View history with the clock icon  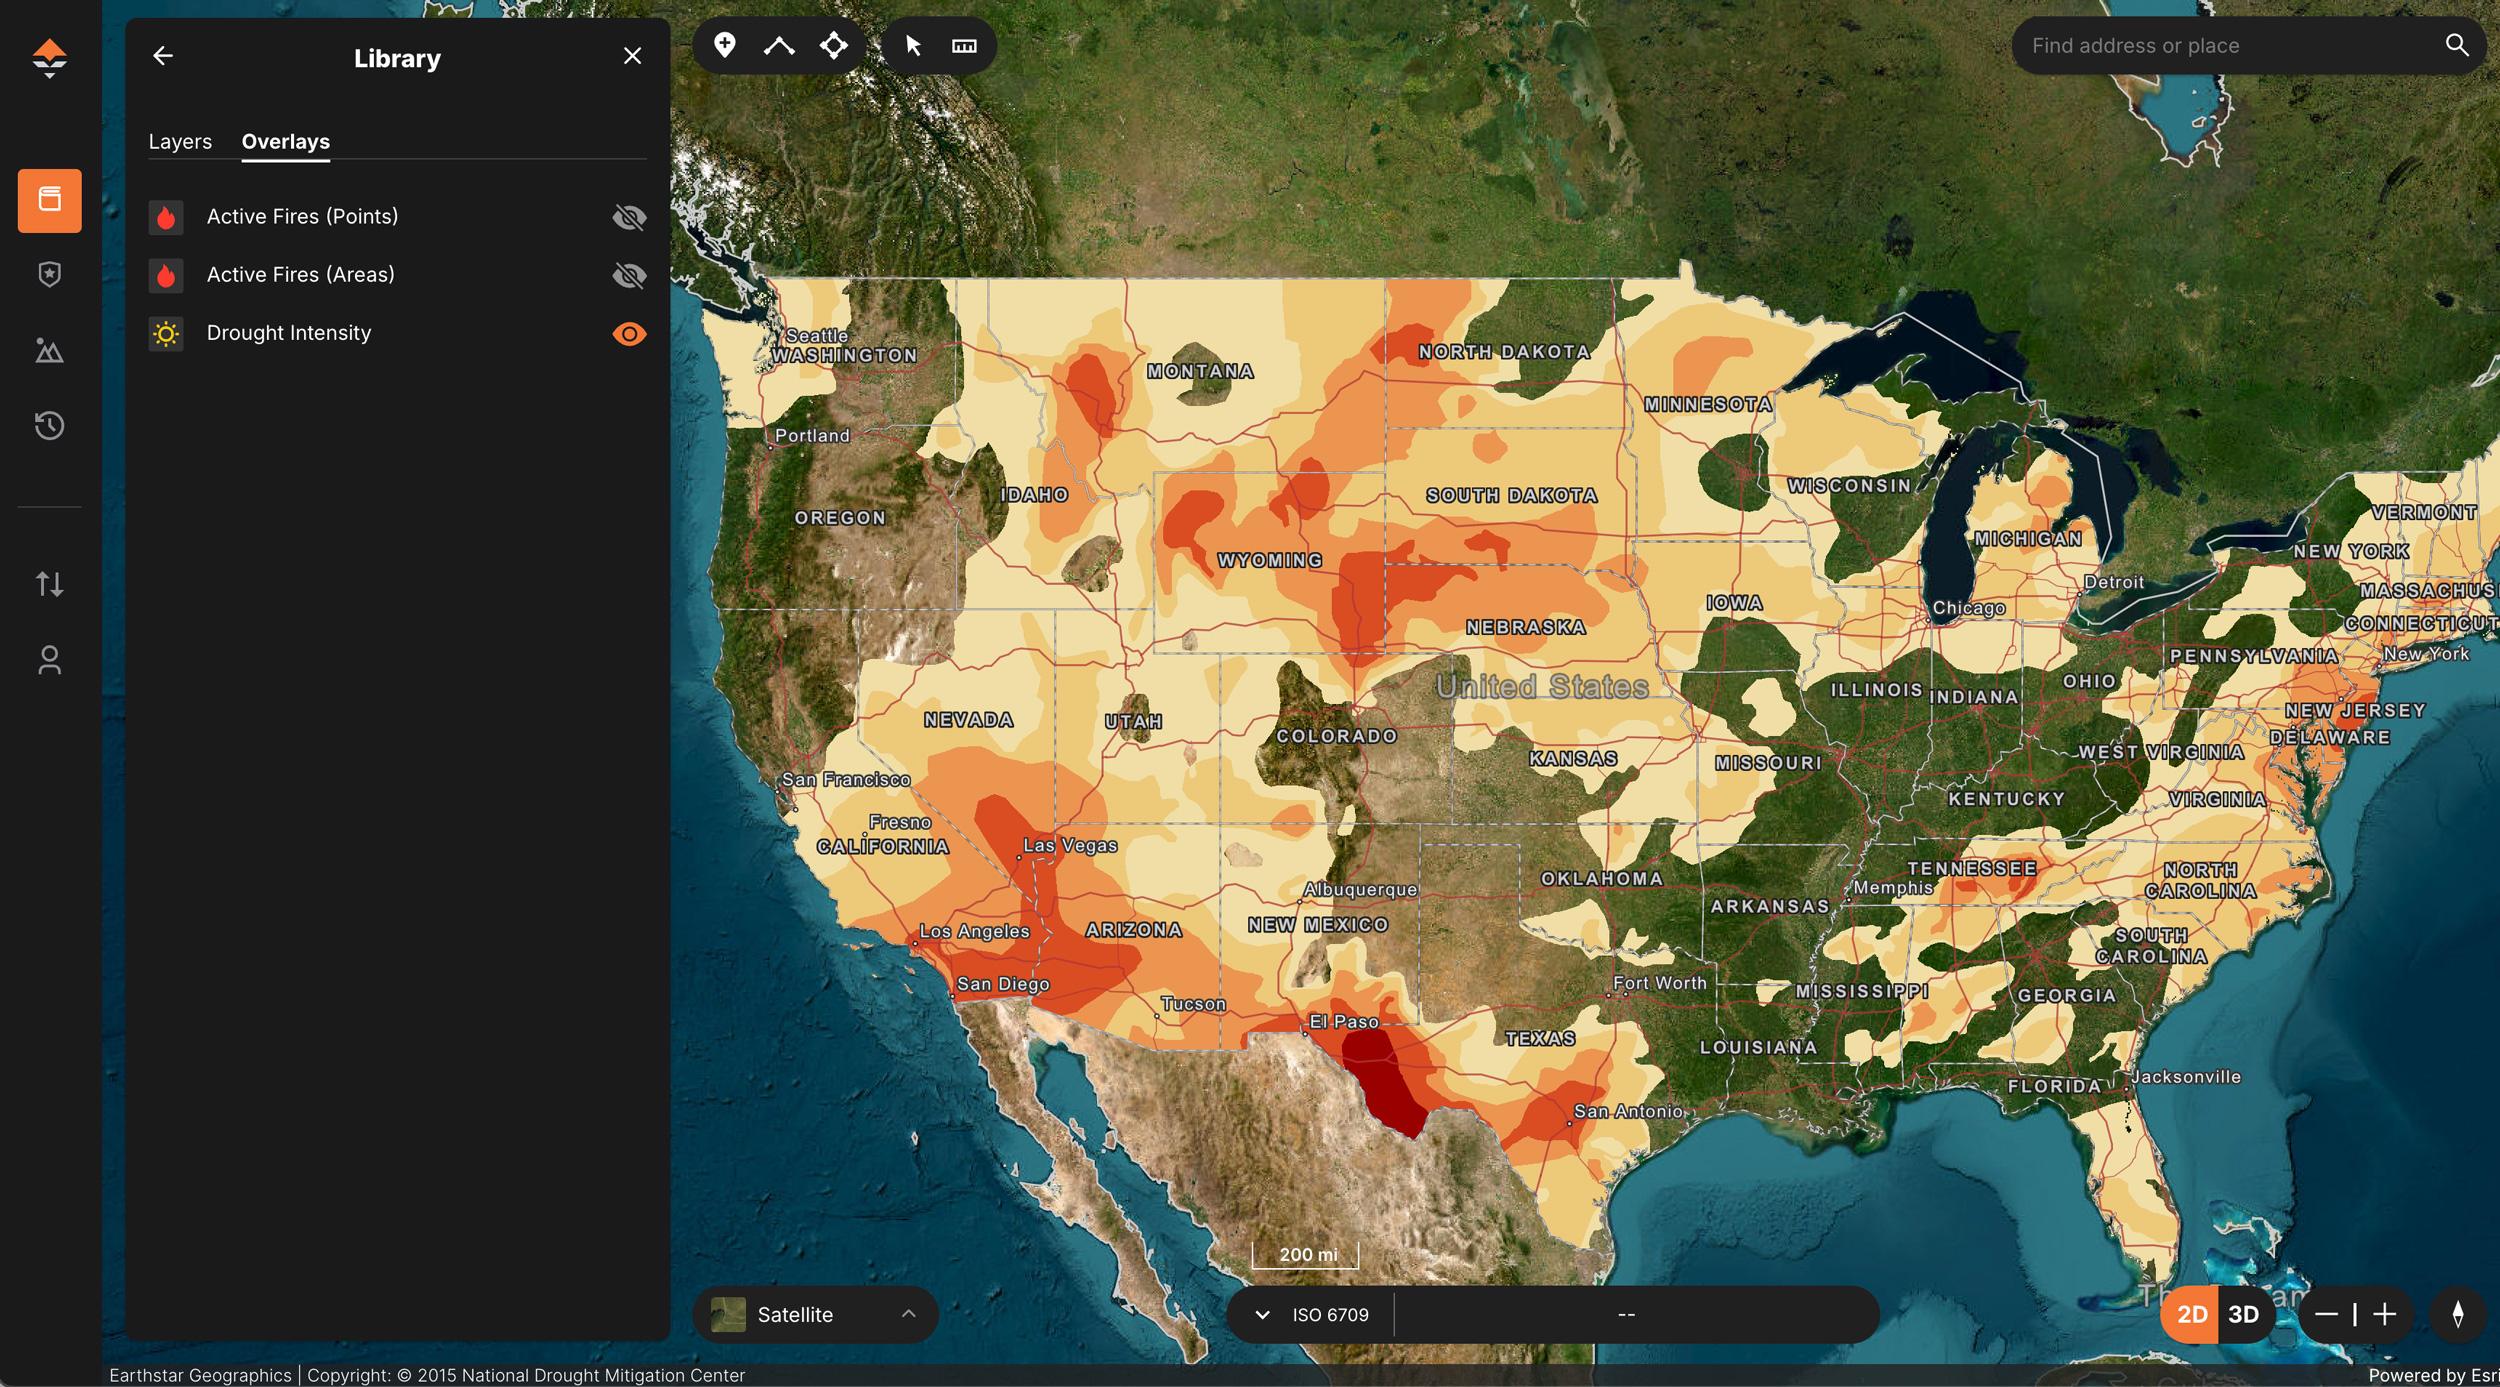pos(49,425)
